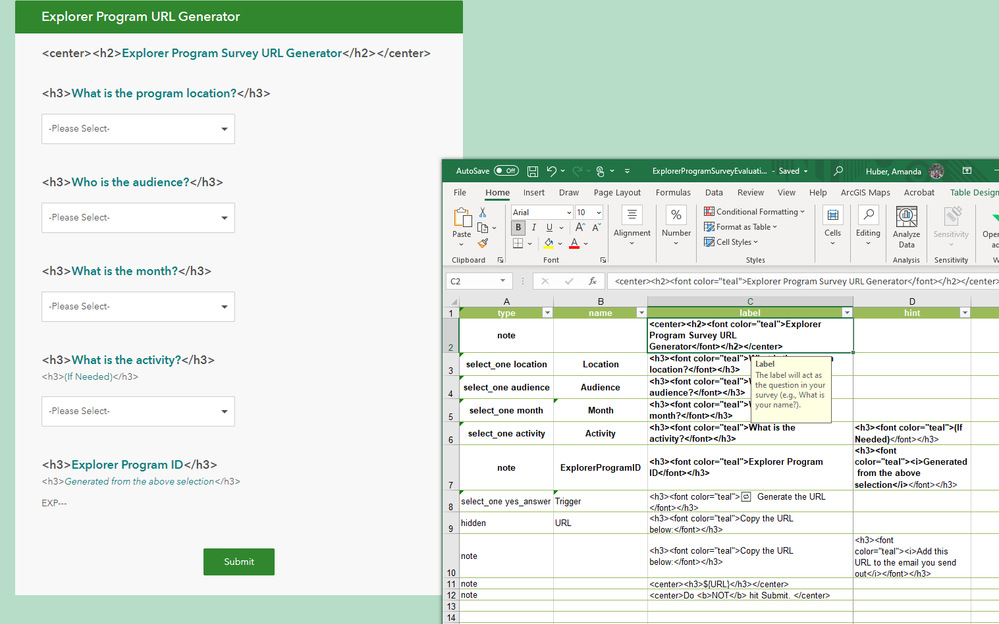
Task: Click the Save icon in title bar
Action: [x=533, y=171]
